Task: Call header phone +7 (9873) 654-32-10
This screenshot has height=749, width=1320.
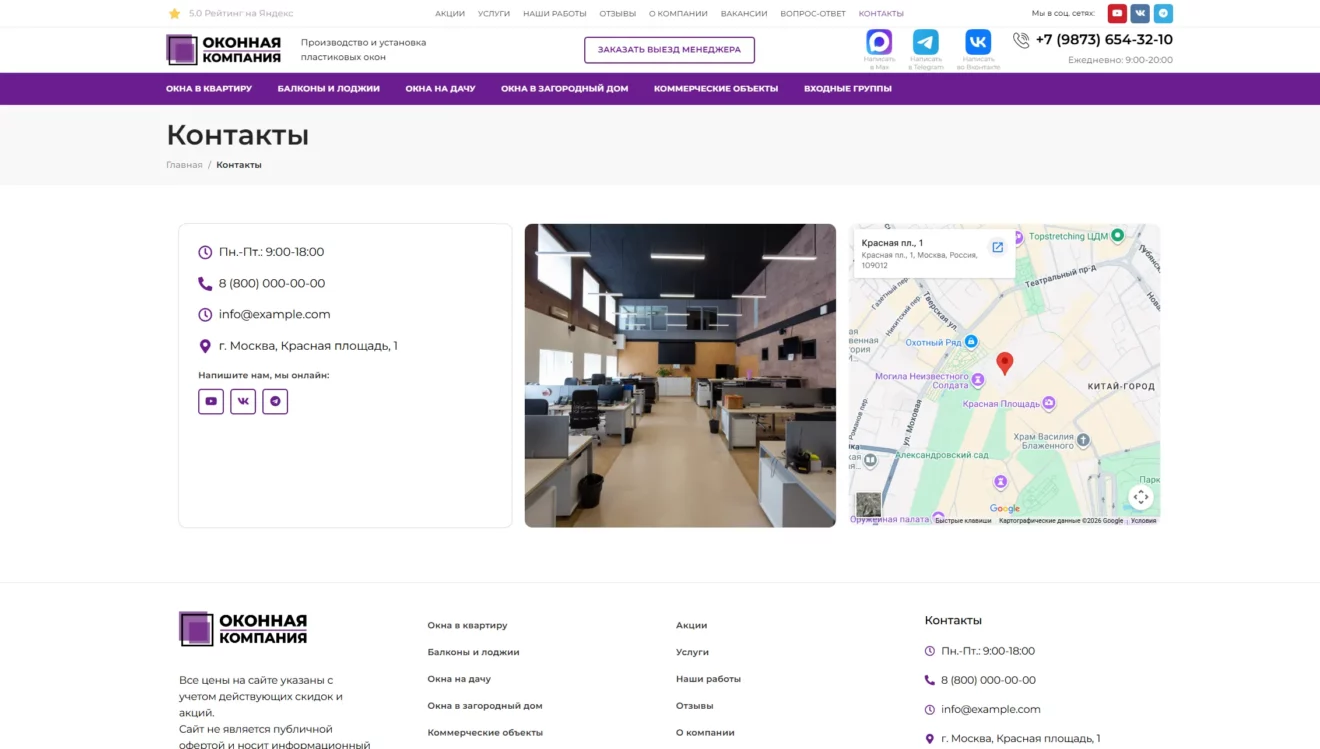Action: (x=1104, y=40)
